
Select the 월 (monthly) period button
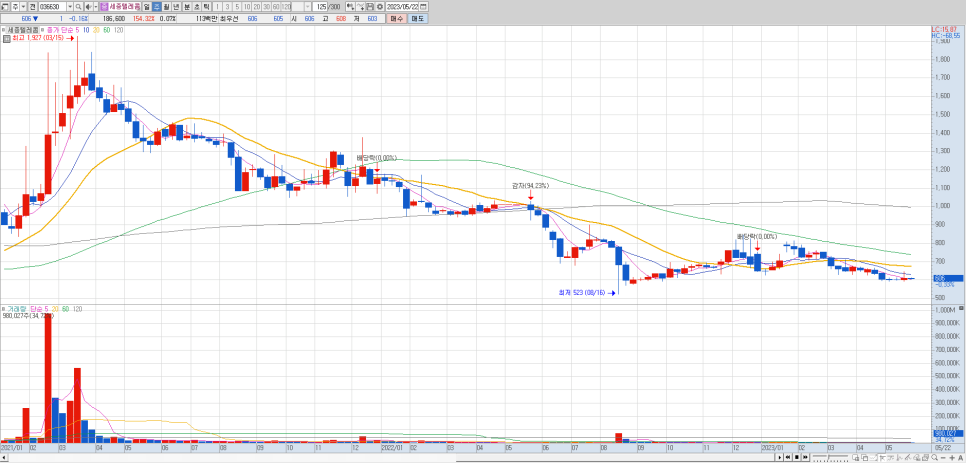pyautogui.click(x=166, y=6)
